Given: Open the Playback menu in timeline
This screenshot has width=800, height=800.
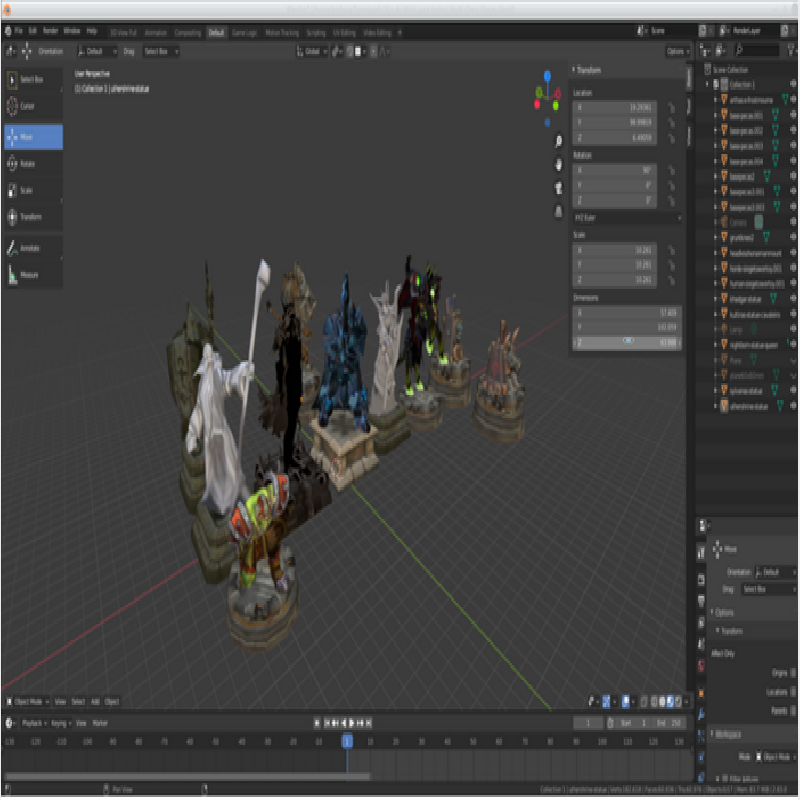Looking at the screenshot, I should [34, 723].
